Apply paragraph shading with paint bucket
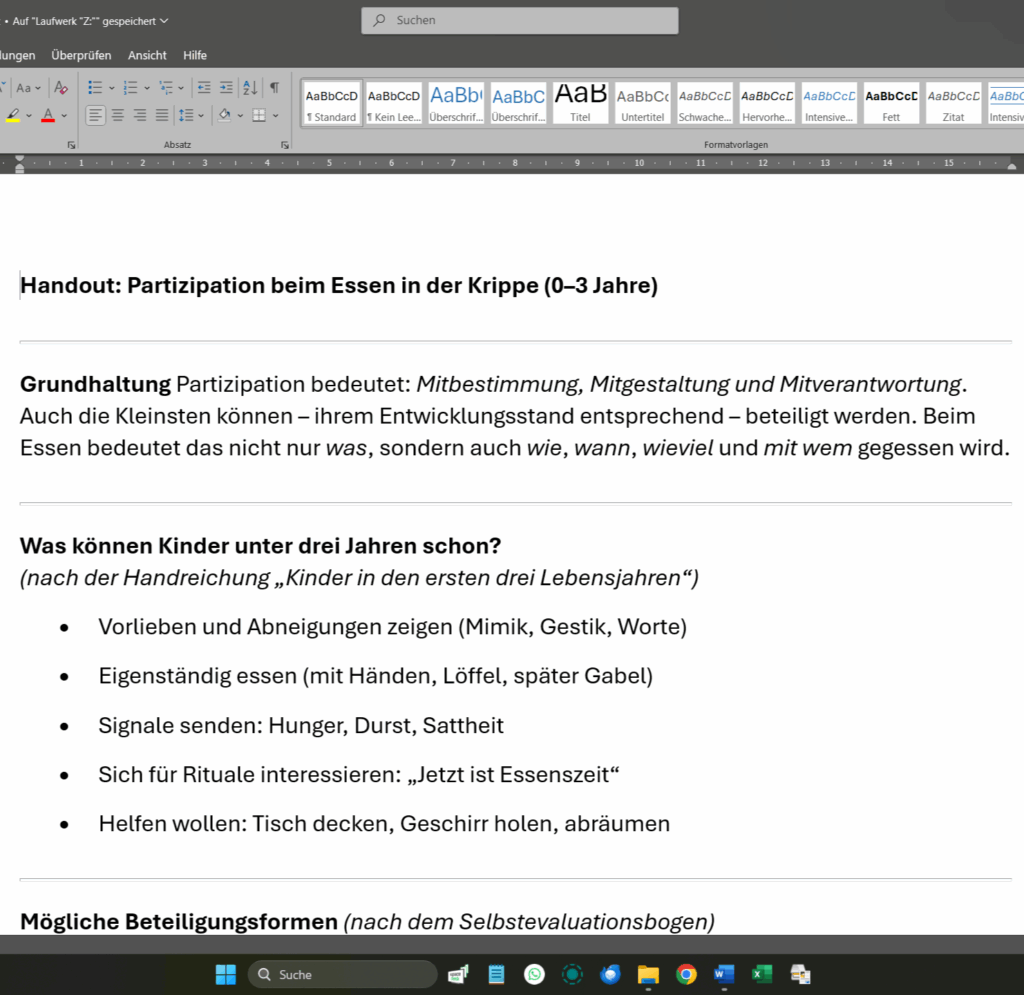 (x=225, y=116)
